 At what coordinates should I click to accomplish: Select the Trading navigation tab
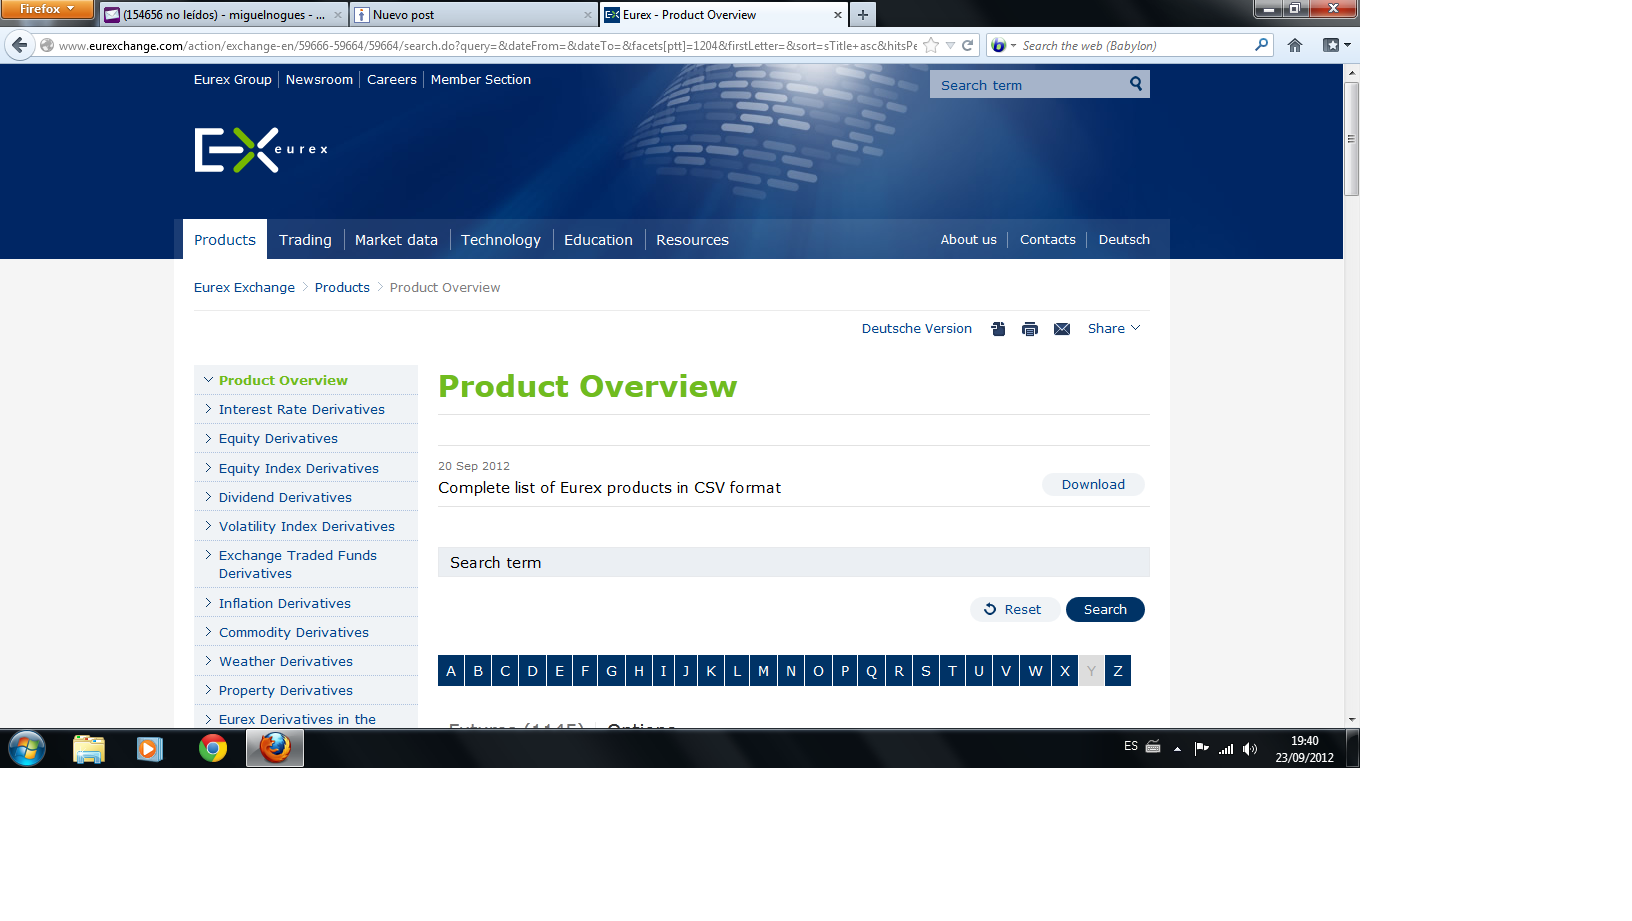305,240
